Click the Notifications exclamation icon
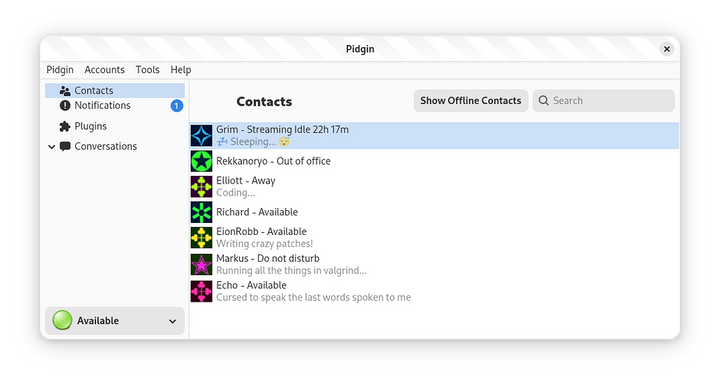The image size is (720, 384). coord(65,106)
